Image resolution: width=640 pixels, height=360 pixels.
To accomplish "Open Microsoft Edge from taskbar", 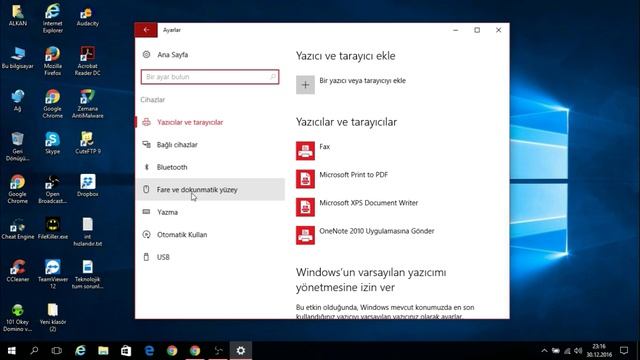I will (149, 351).
